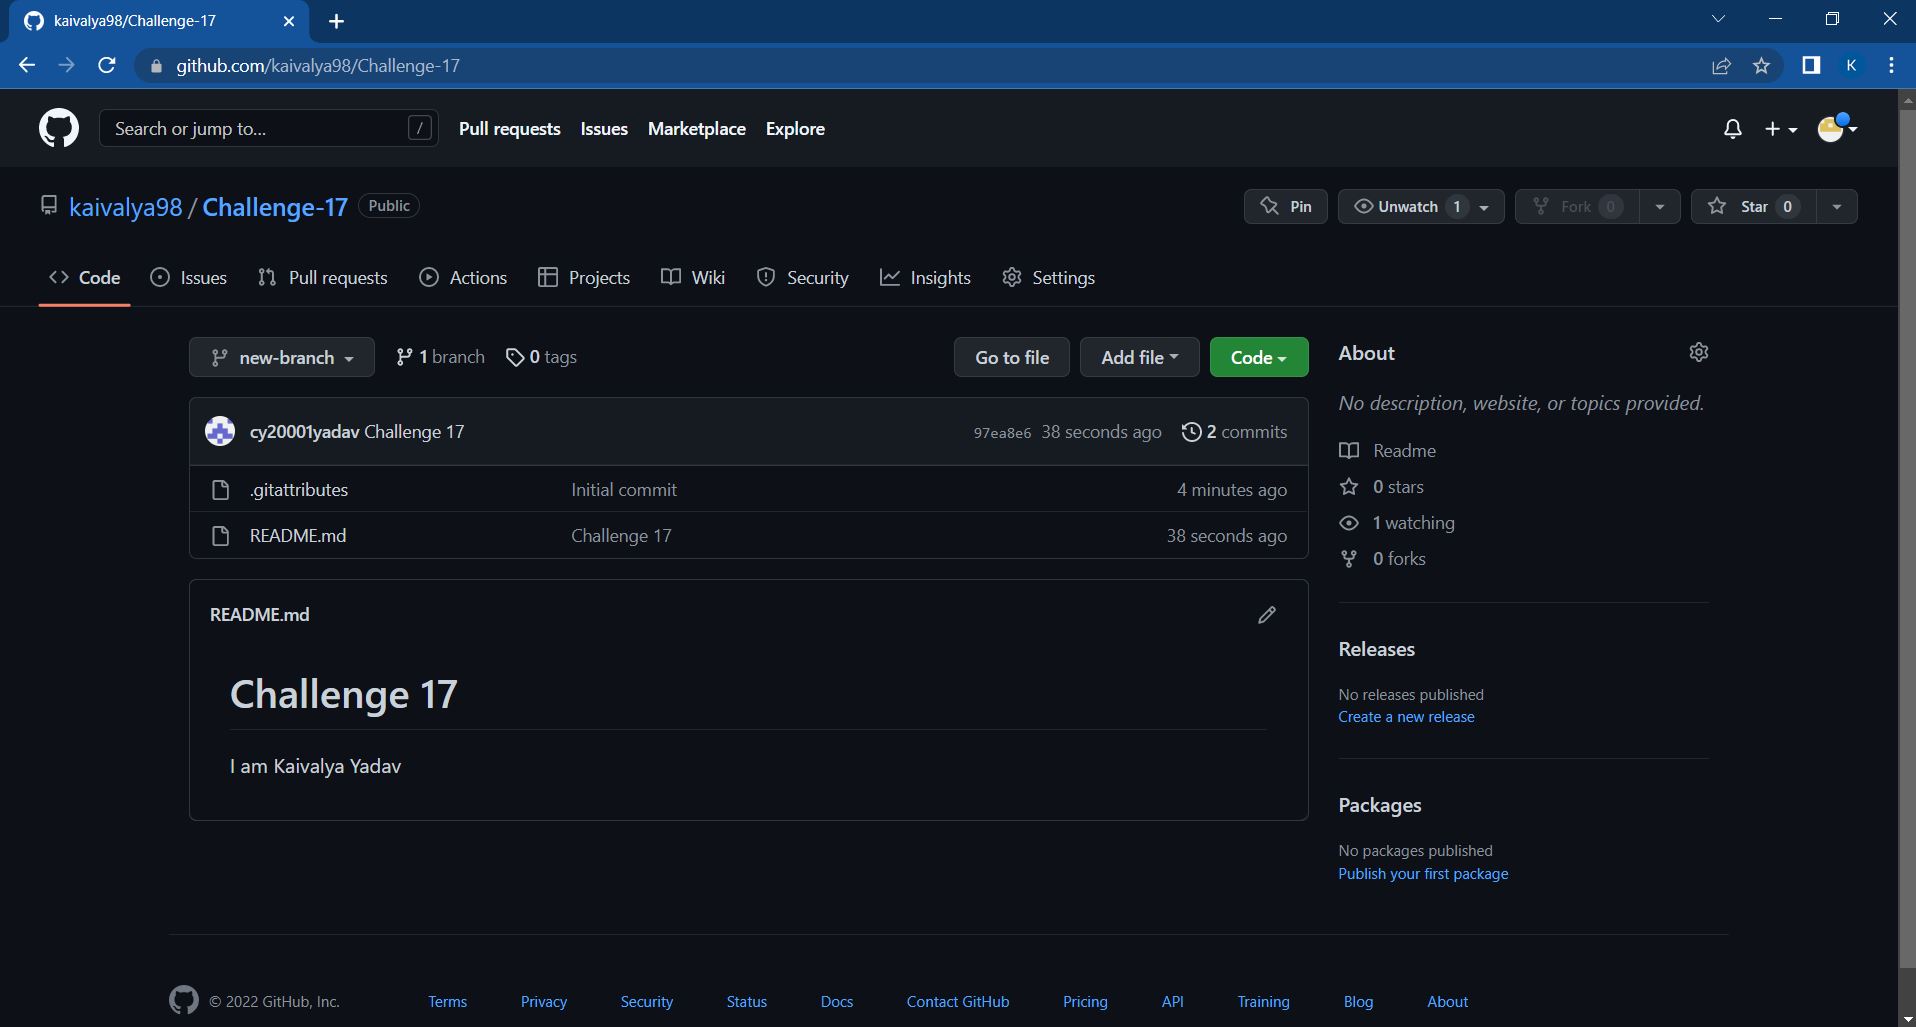Click Create a new release

pos(1406,717)
